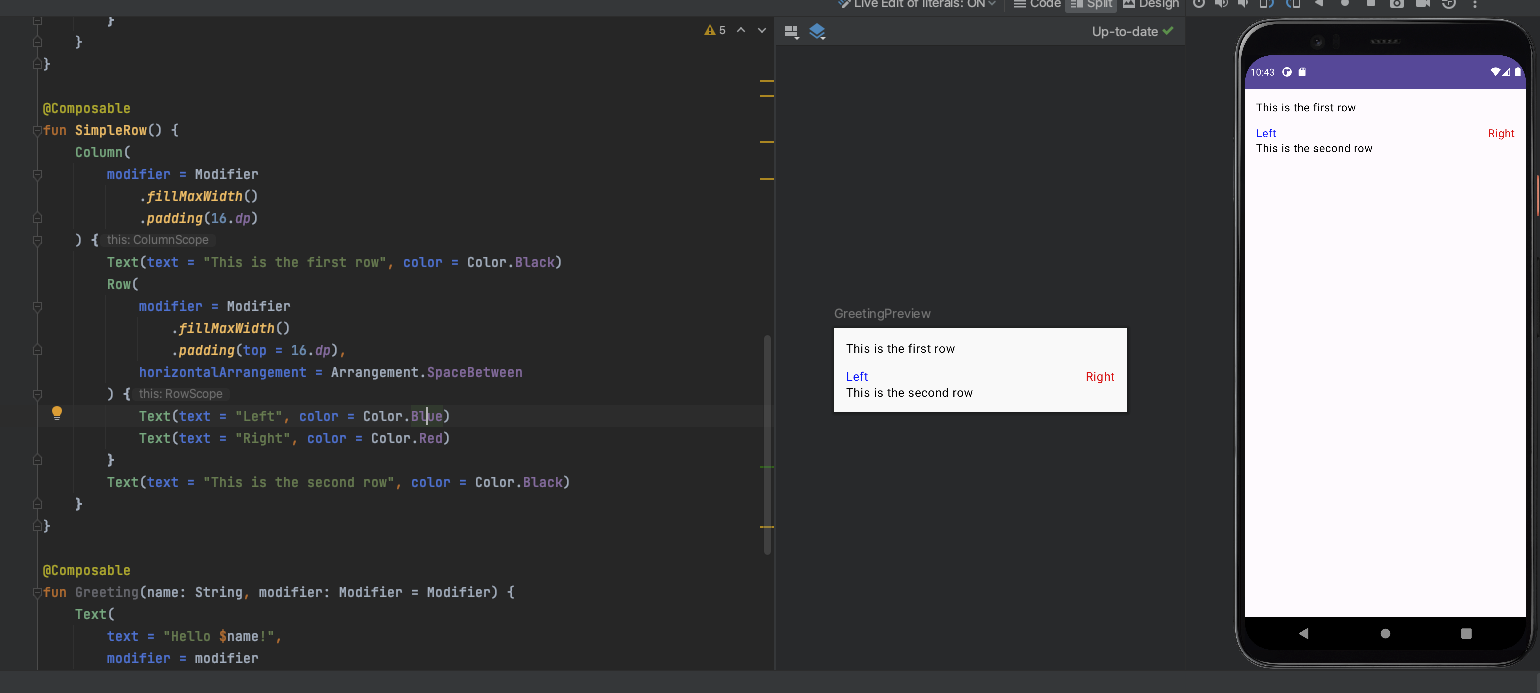Screen dimensions: 1540x693
Task: Click the emulator take-screenshot camera icon
Action: (x=1396, y=4)
